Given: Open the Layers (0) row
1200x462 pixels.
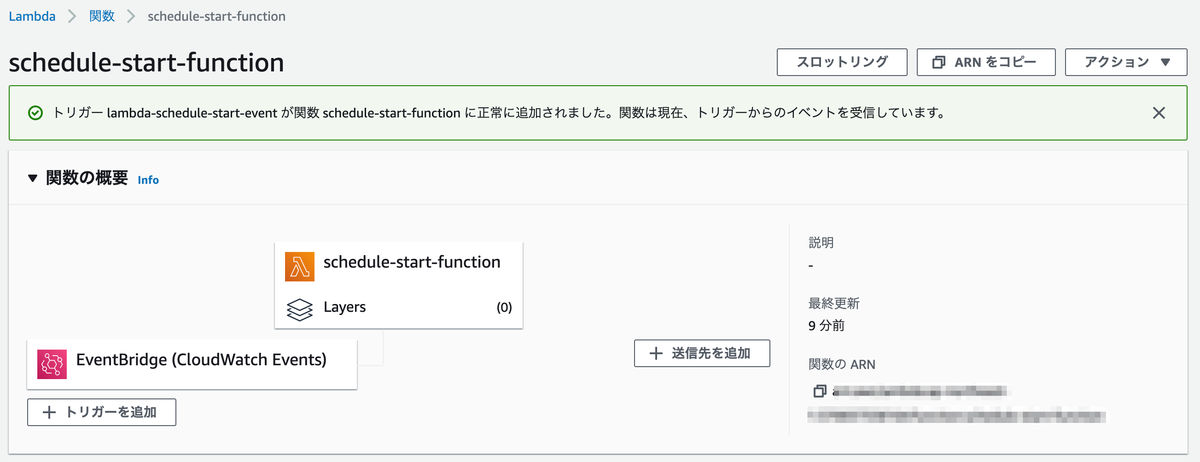Looking at the screenshot, I should tap(399, 307).
